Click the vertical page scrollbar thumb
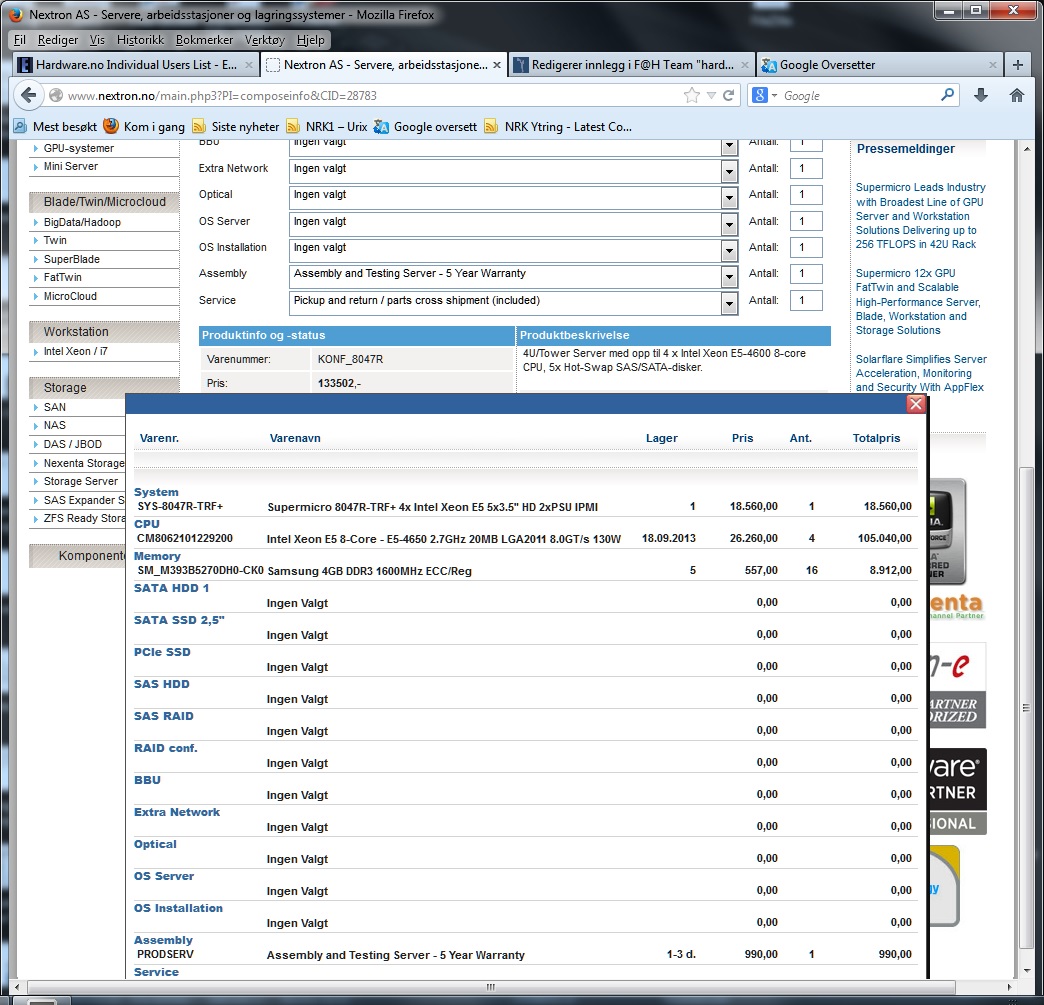This screenshot has width=1044, height=1005. (1026, 706)
